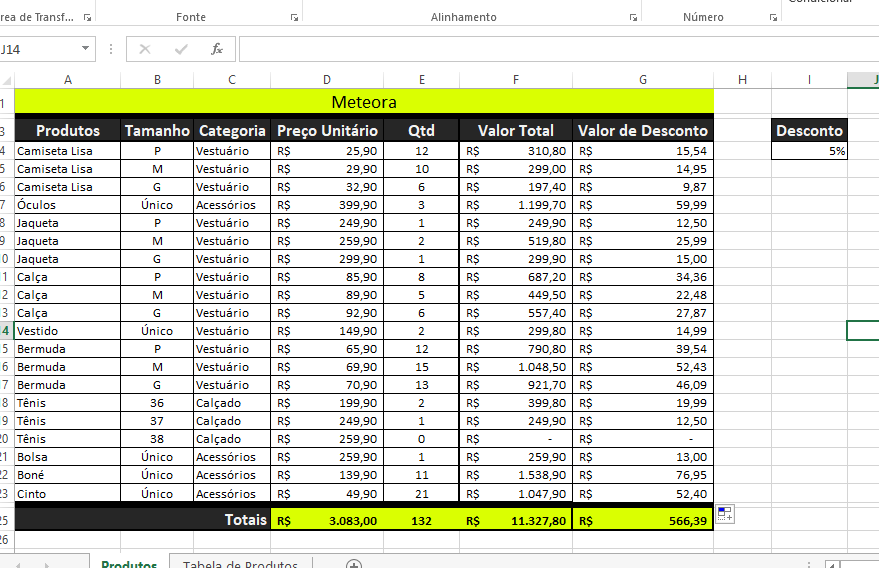Select the Bolsa product cell
The width and height of the screenshot is (879, 568).
tap(68, 457)
